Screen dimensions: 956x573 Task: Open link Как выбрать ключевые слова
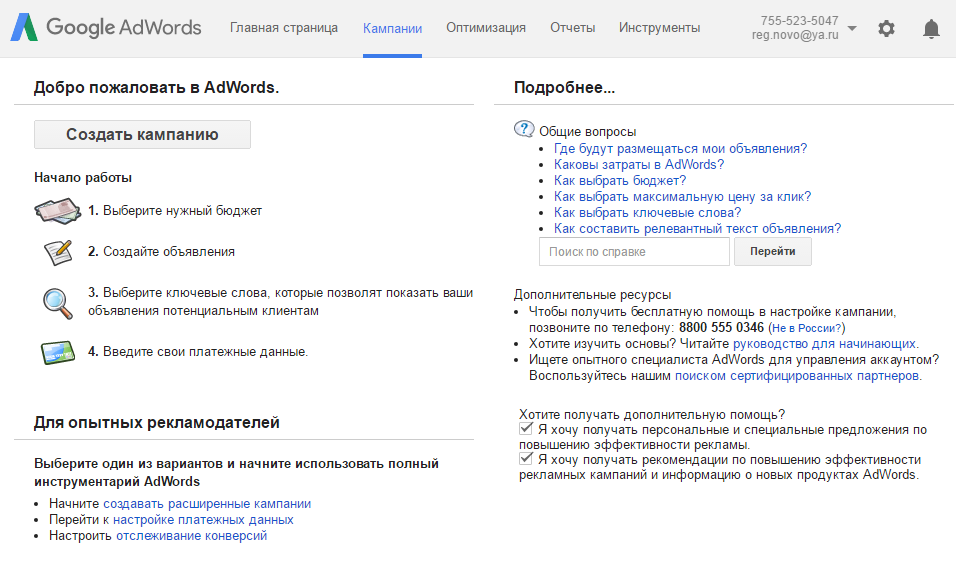647,212
